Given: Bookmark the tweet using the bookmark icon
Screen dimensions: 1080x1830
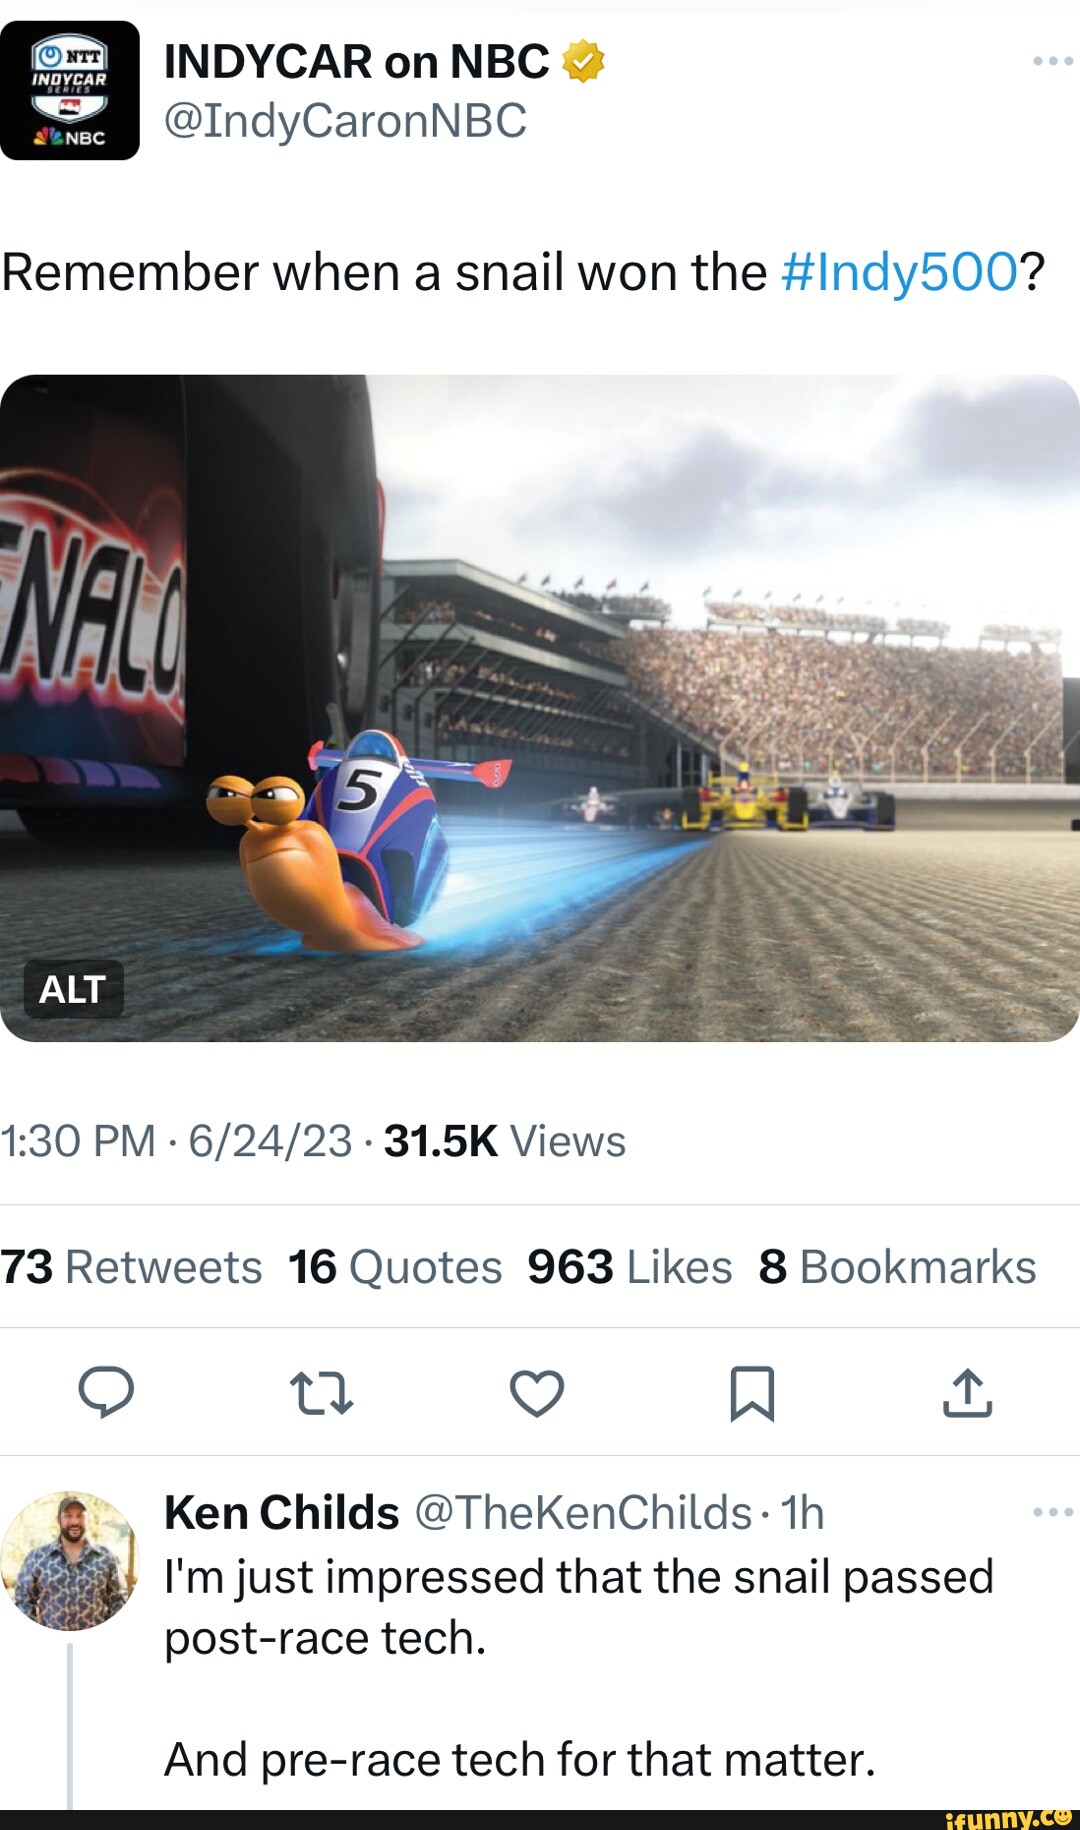Looking at the screenshot, I should (x=755, y=1392).
